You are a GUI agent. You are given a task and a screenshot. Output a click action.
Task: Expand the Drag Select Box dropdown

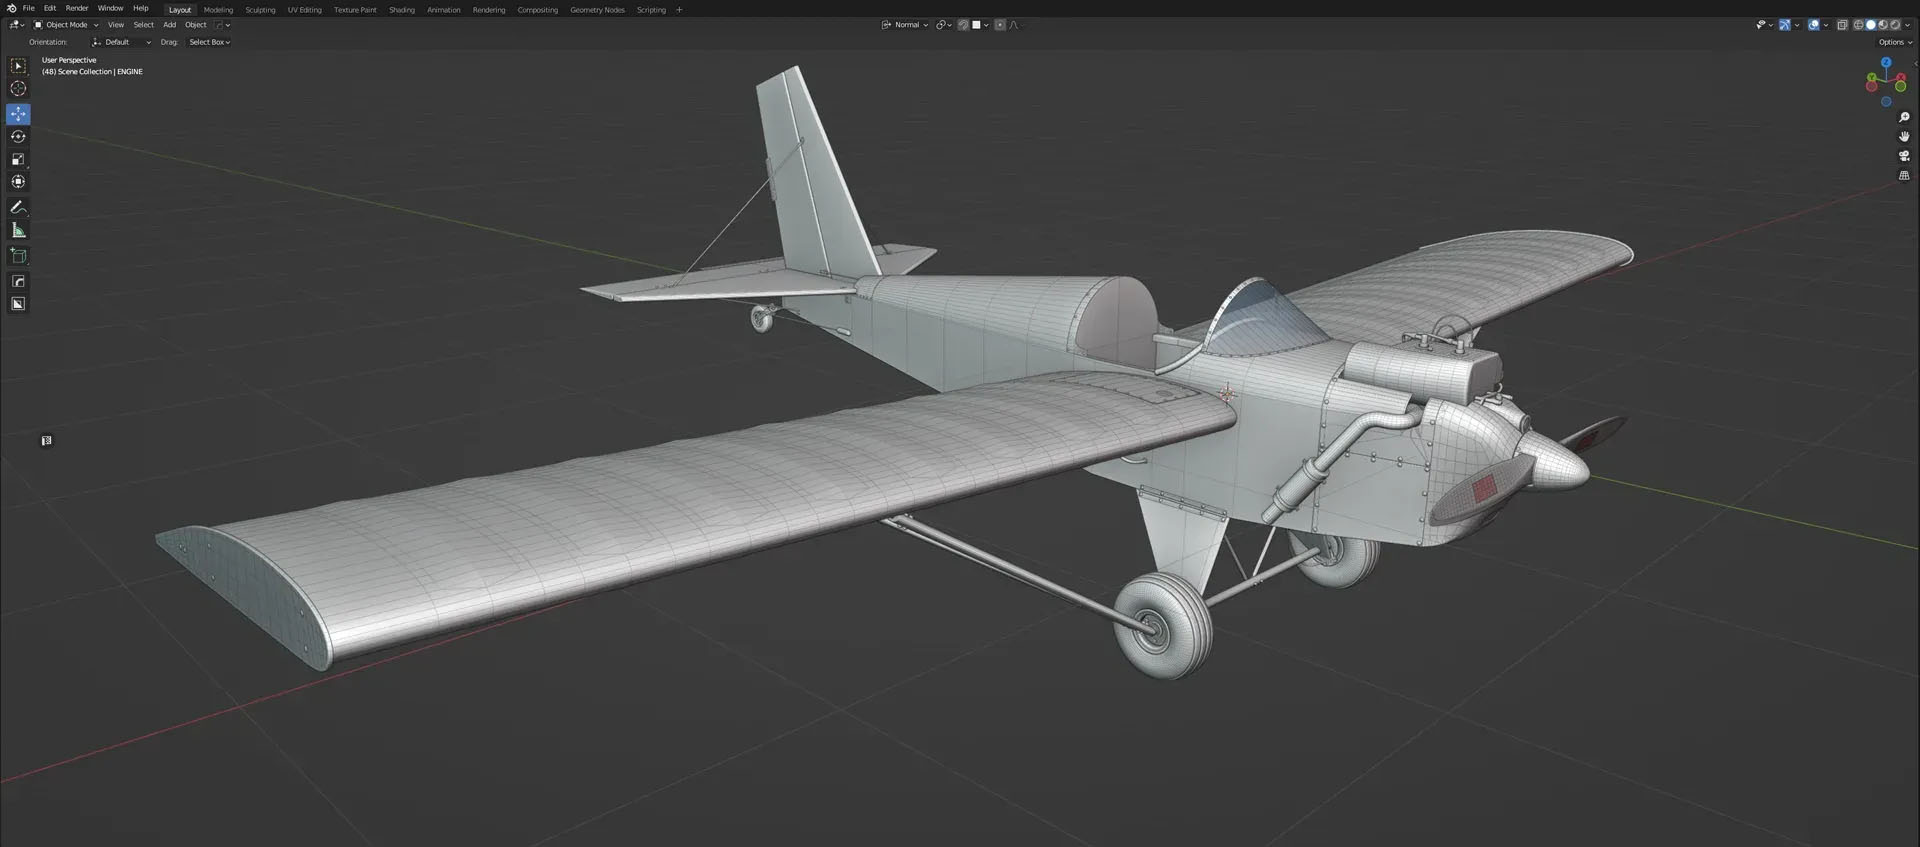coord(209,42)
